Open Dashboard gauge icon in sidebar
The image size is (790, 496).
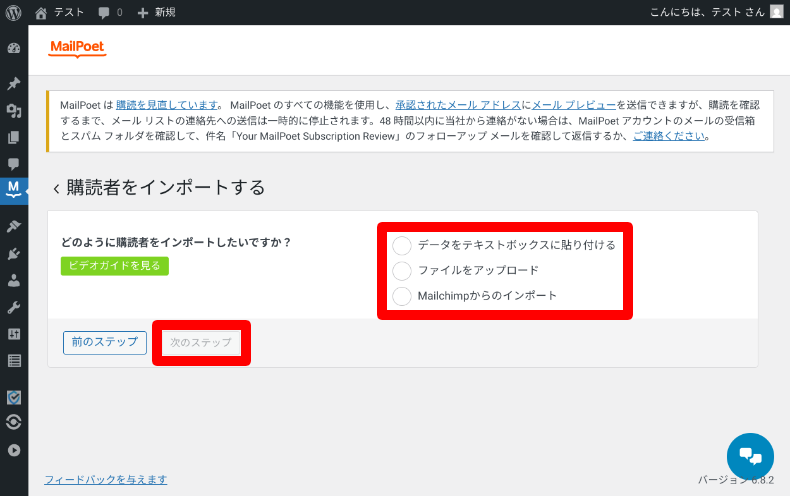coord(14,48)
